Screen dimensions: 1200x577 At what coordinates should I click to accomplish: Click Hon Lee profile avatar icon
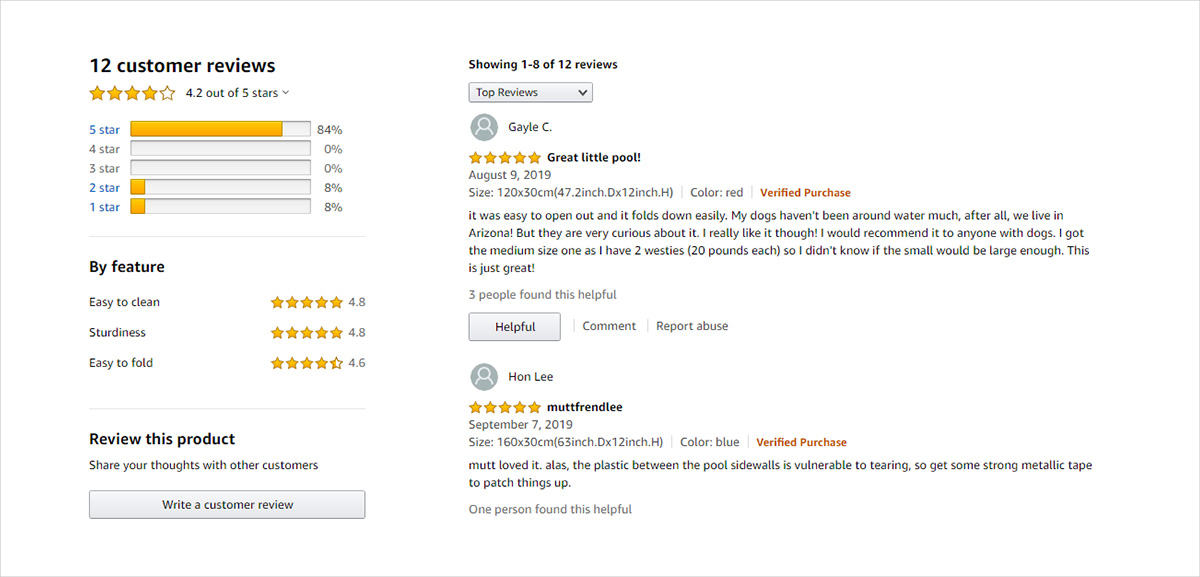484,377
